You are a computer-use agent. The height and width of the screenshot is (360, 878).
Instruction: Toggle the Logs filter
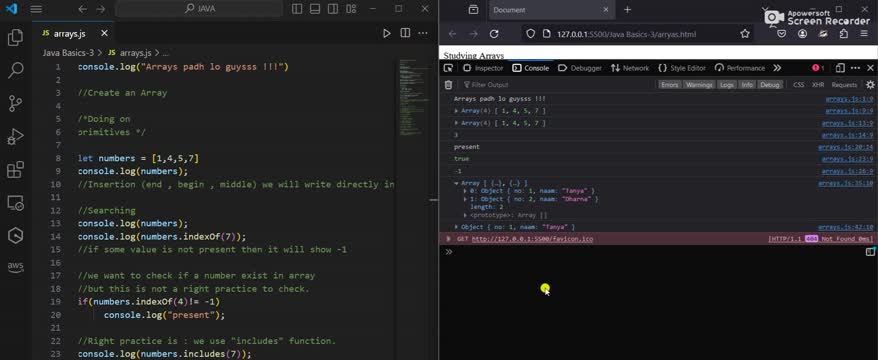727,85
